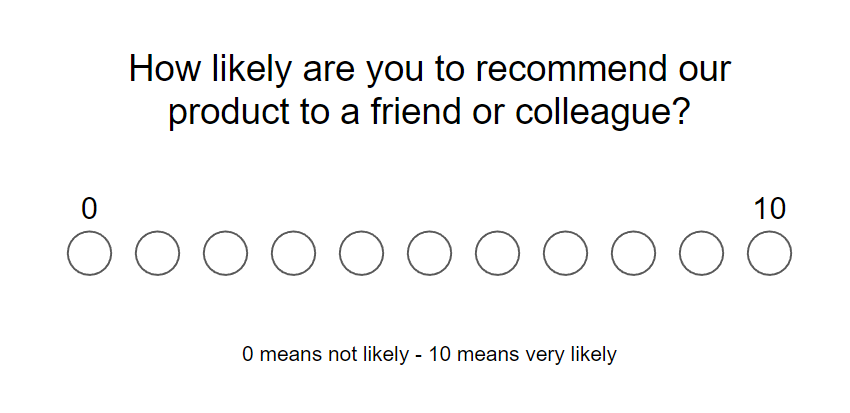This screenshot has height=413, width=850.
Task: Choose rating 4 on likelihood scale
Action: (361, 253)
